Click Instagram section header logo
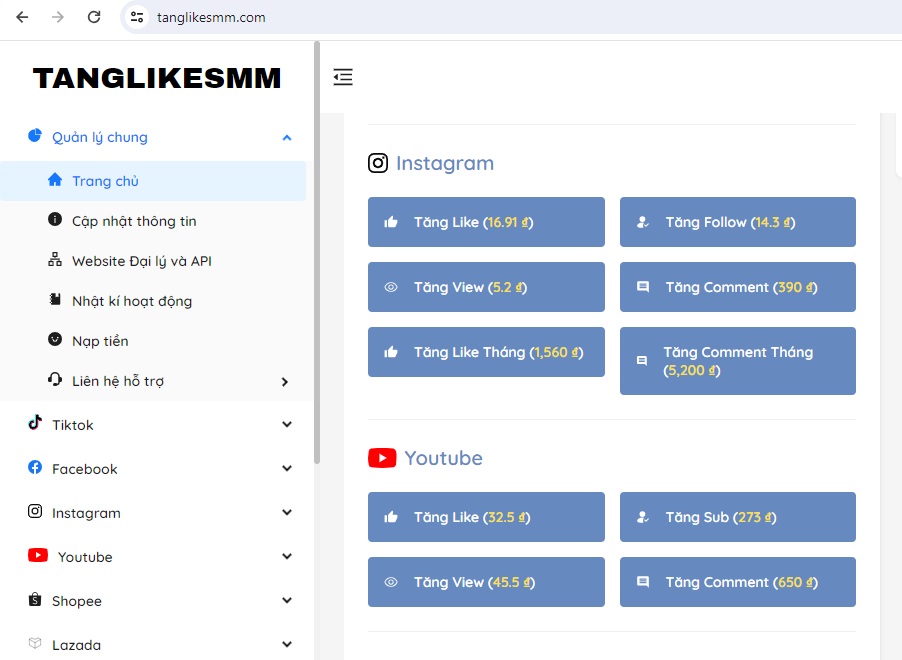This screenshot has height=660, width=902. (x=378, y=163)
